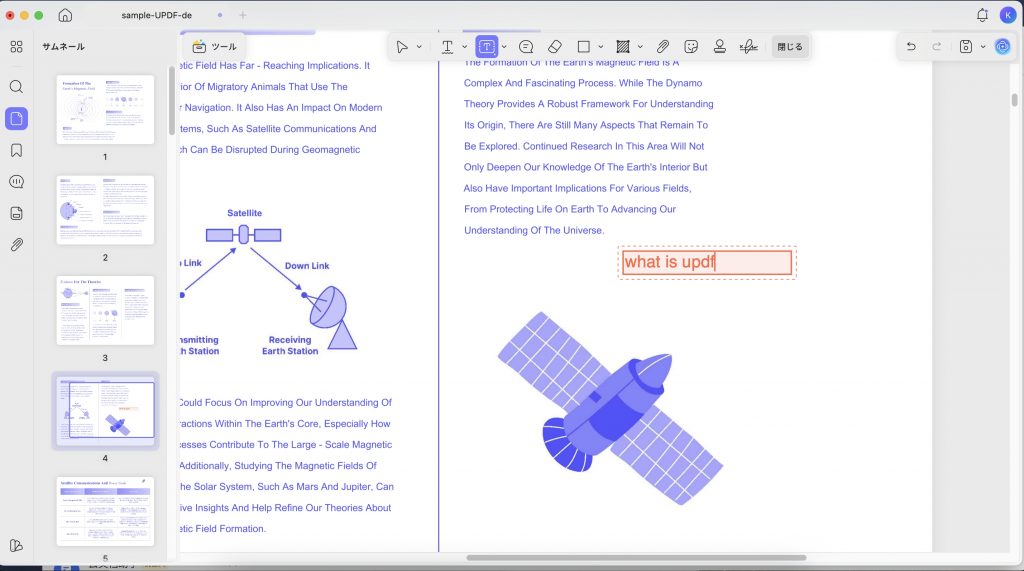Select the eraser tool in toolbar

point(554,46)
